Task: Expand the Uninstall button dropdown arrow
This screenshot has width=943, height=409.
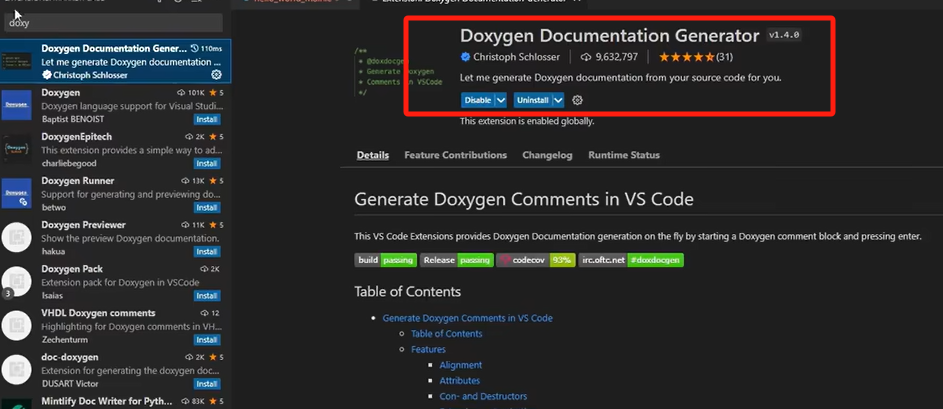Action: [x=559, y=100]
